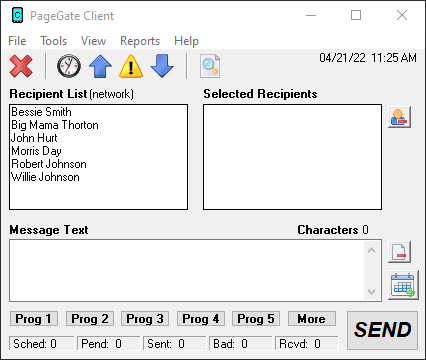Image resolution: width=426 pixels, height=360 pixels.
Task: Click the Rcvd: 0 status field
Action: pos(307,343)
